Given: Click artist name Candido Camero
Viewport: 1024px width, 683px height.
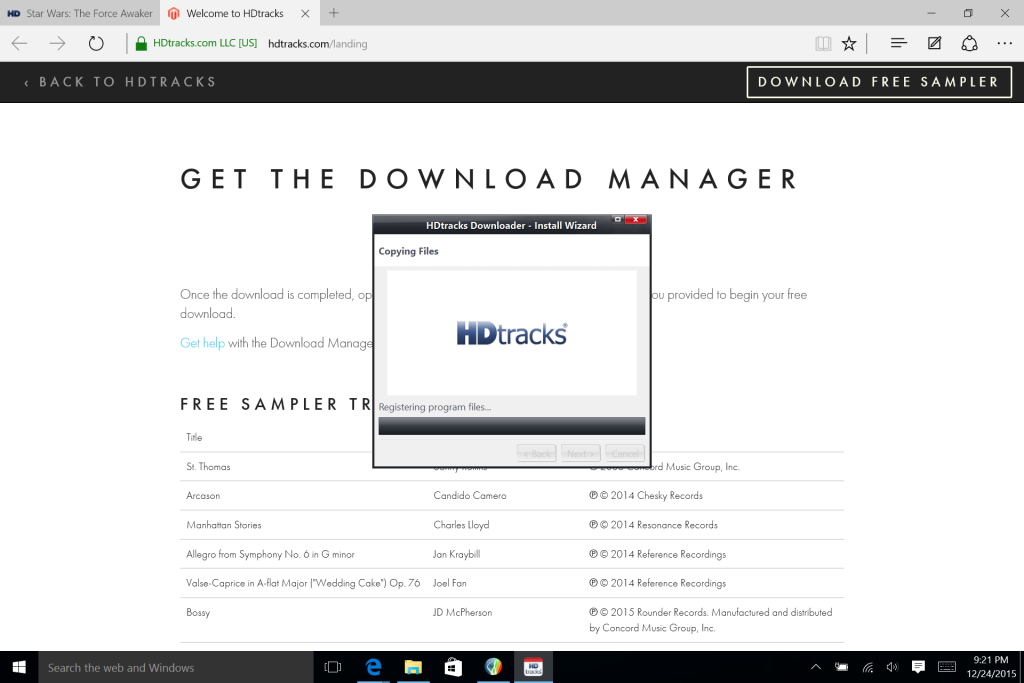Looking at the screenshot, I should (470, 496).
